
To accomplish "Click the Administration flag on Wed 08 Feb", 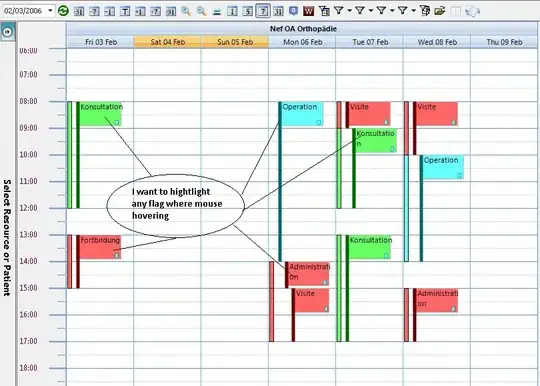I will (x=437, y=300).
